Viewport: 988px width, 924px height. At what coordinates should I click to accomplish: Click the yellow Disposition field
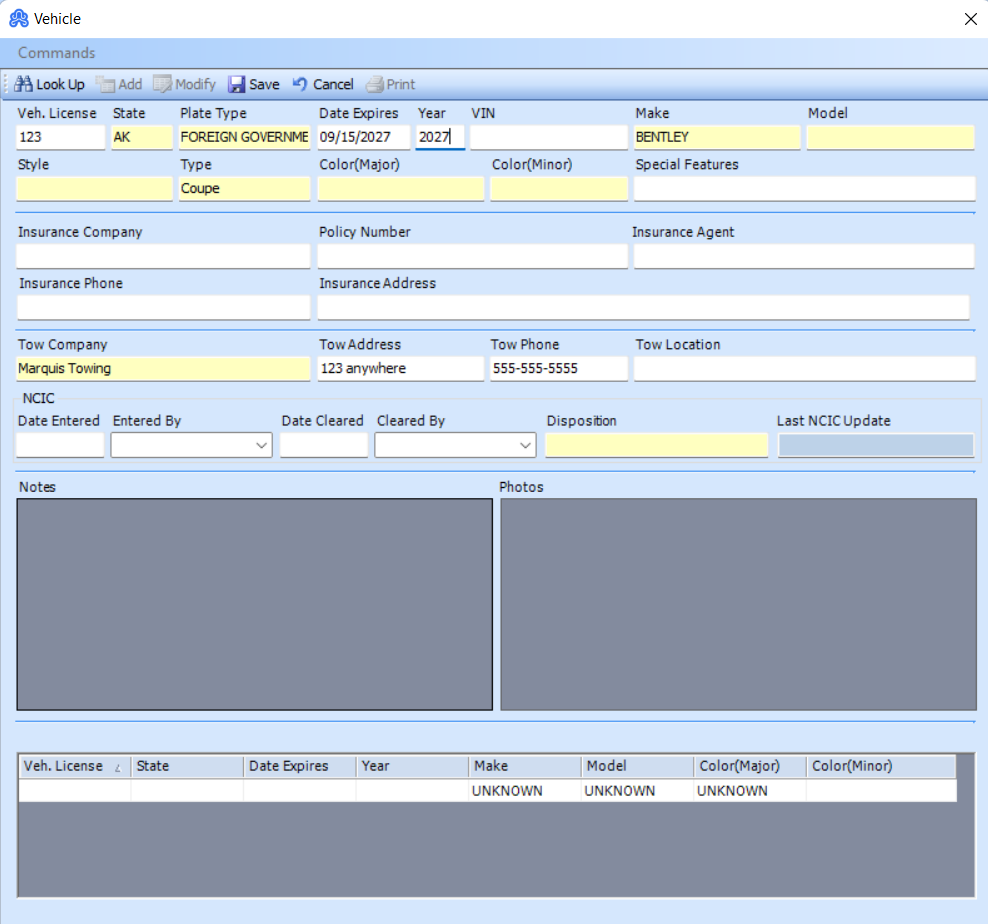[656, 445]
